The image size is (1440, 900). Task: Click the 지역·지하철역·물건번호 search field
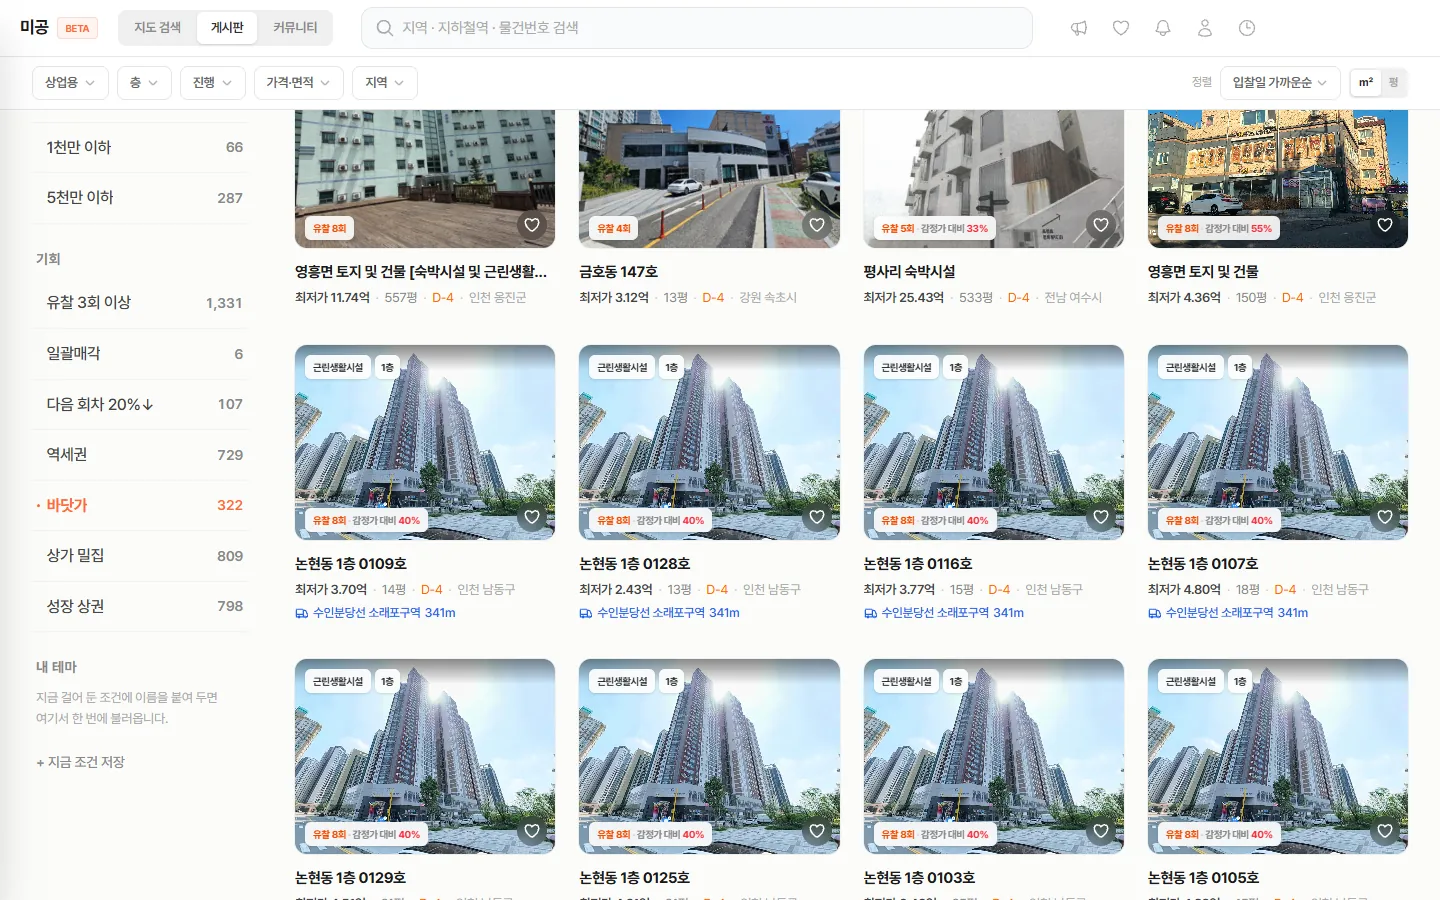coord(696,28)
